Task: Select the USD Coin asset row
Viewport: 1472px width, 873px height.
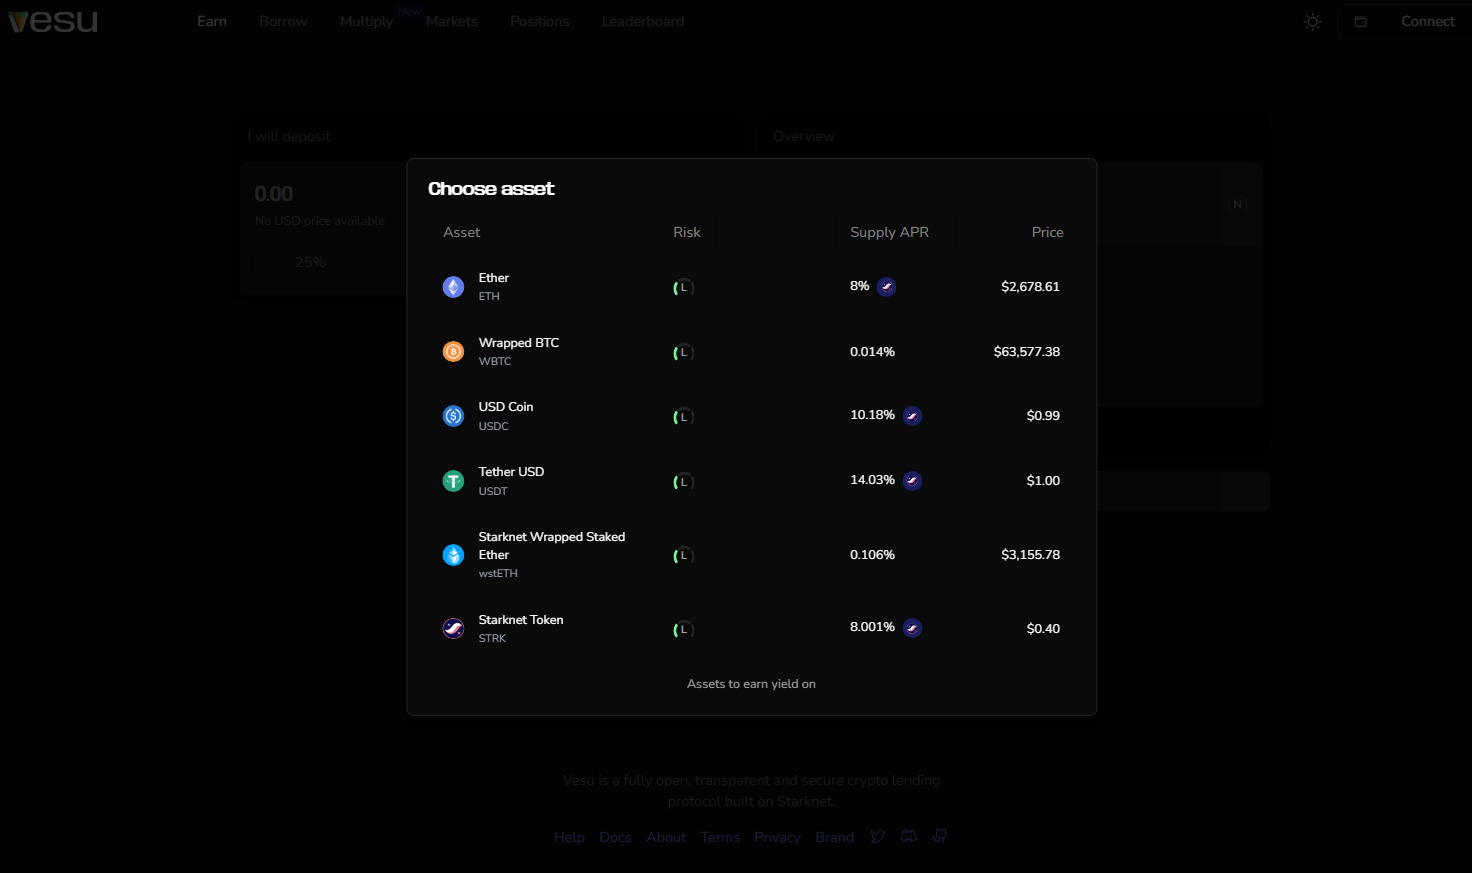Action: [752, 416]
